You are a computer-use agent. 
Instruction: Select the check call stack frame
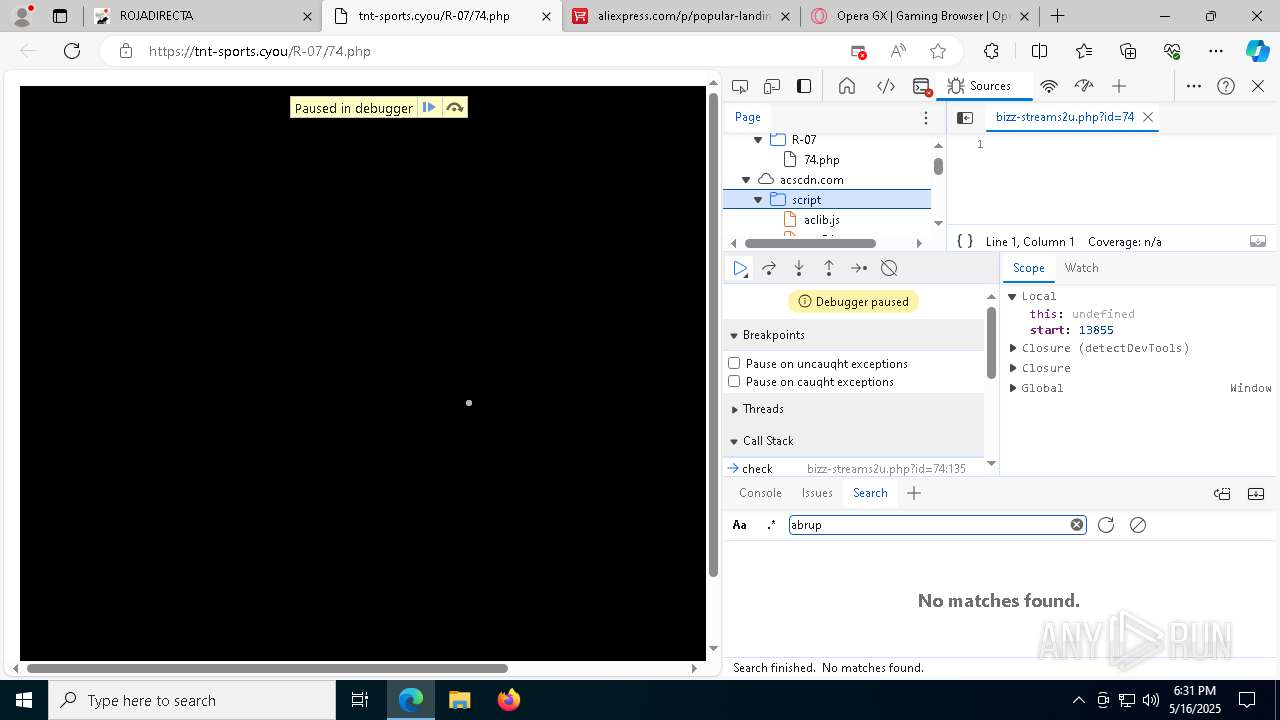[853, 468]
